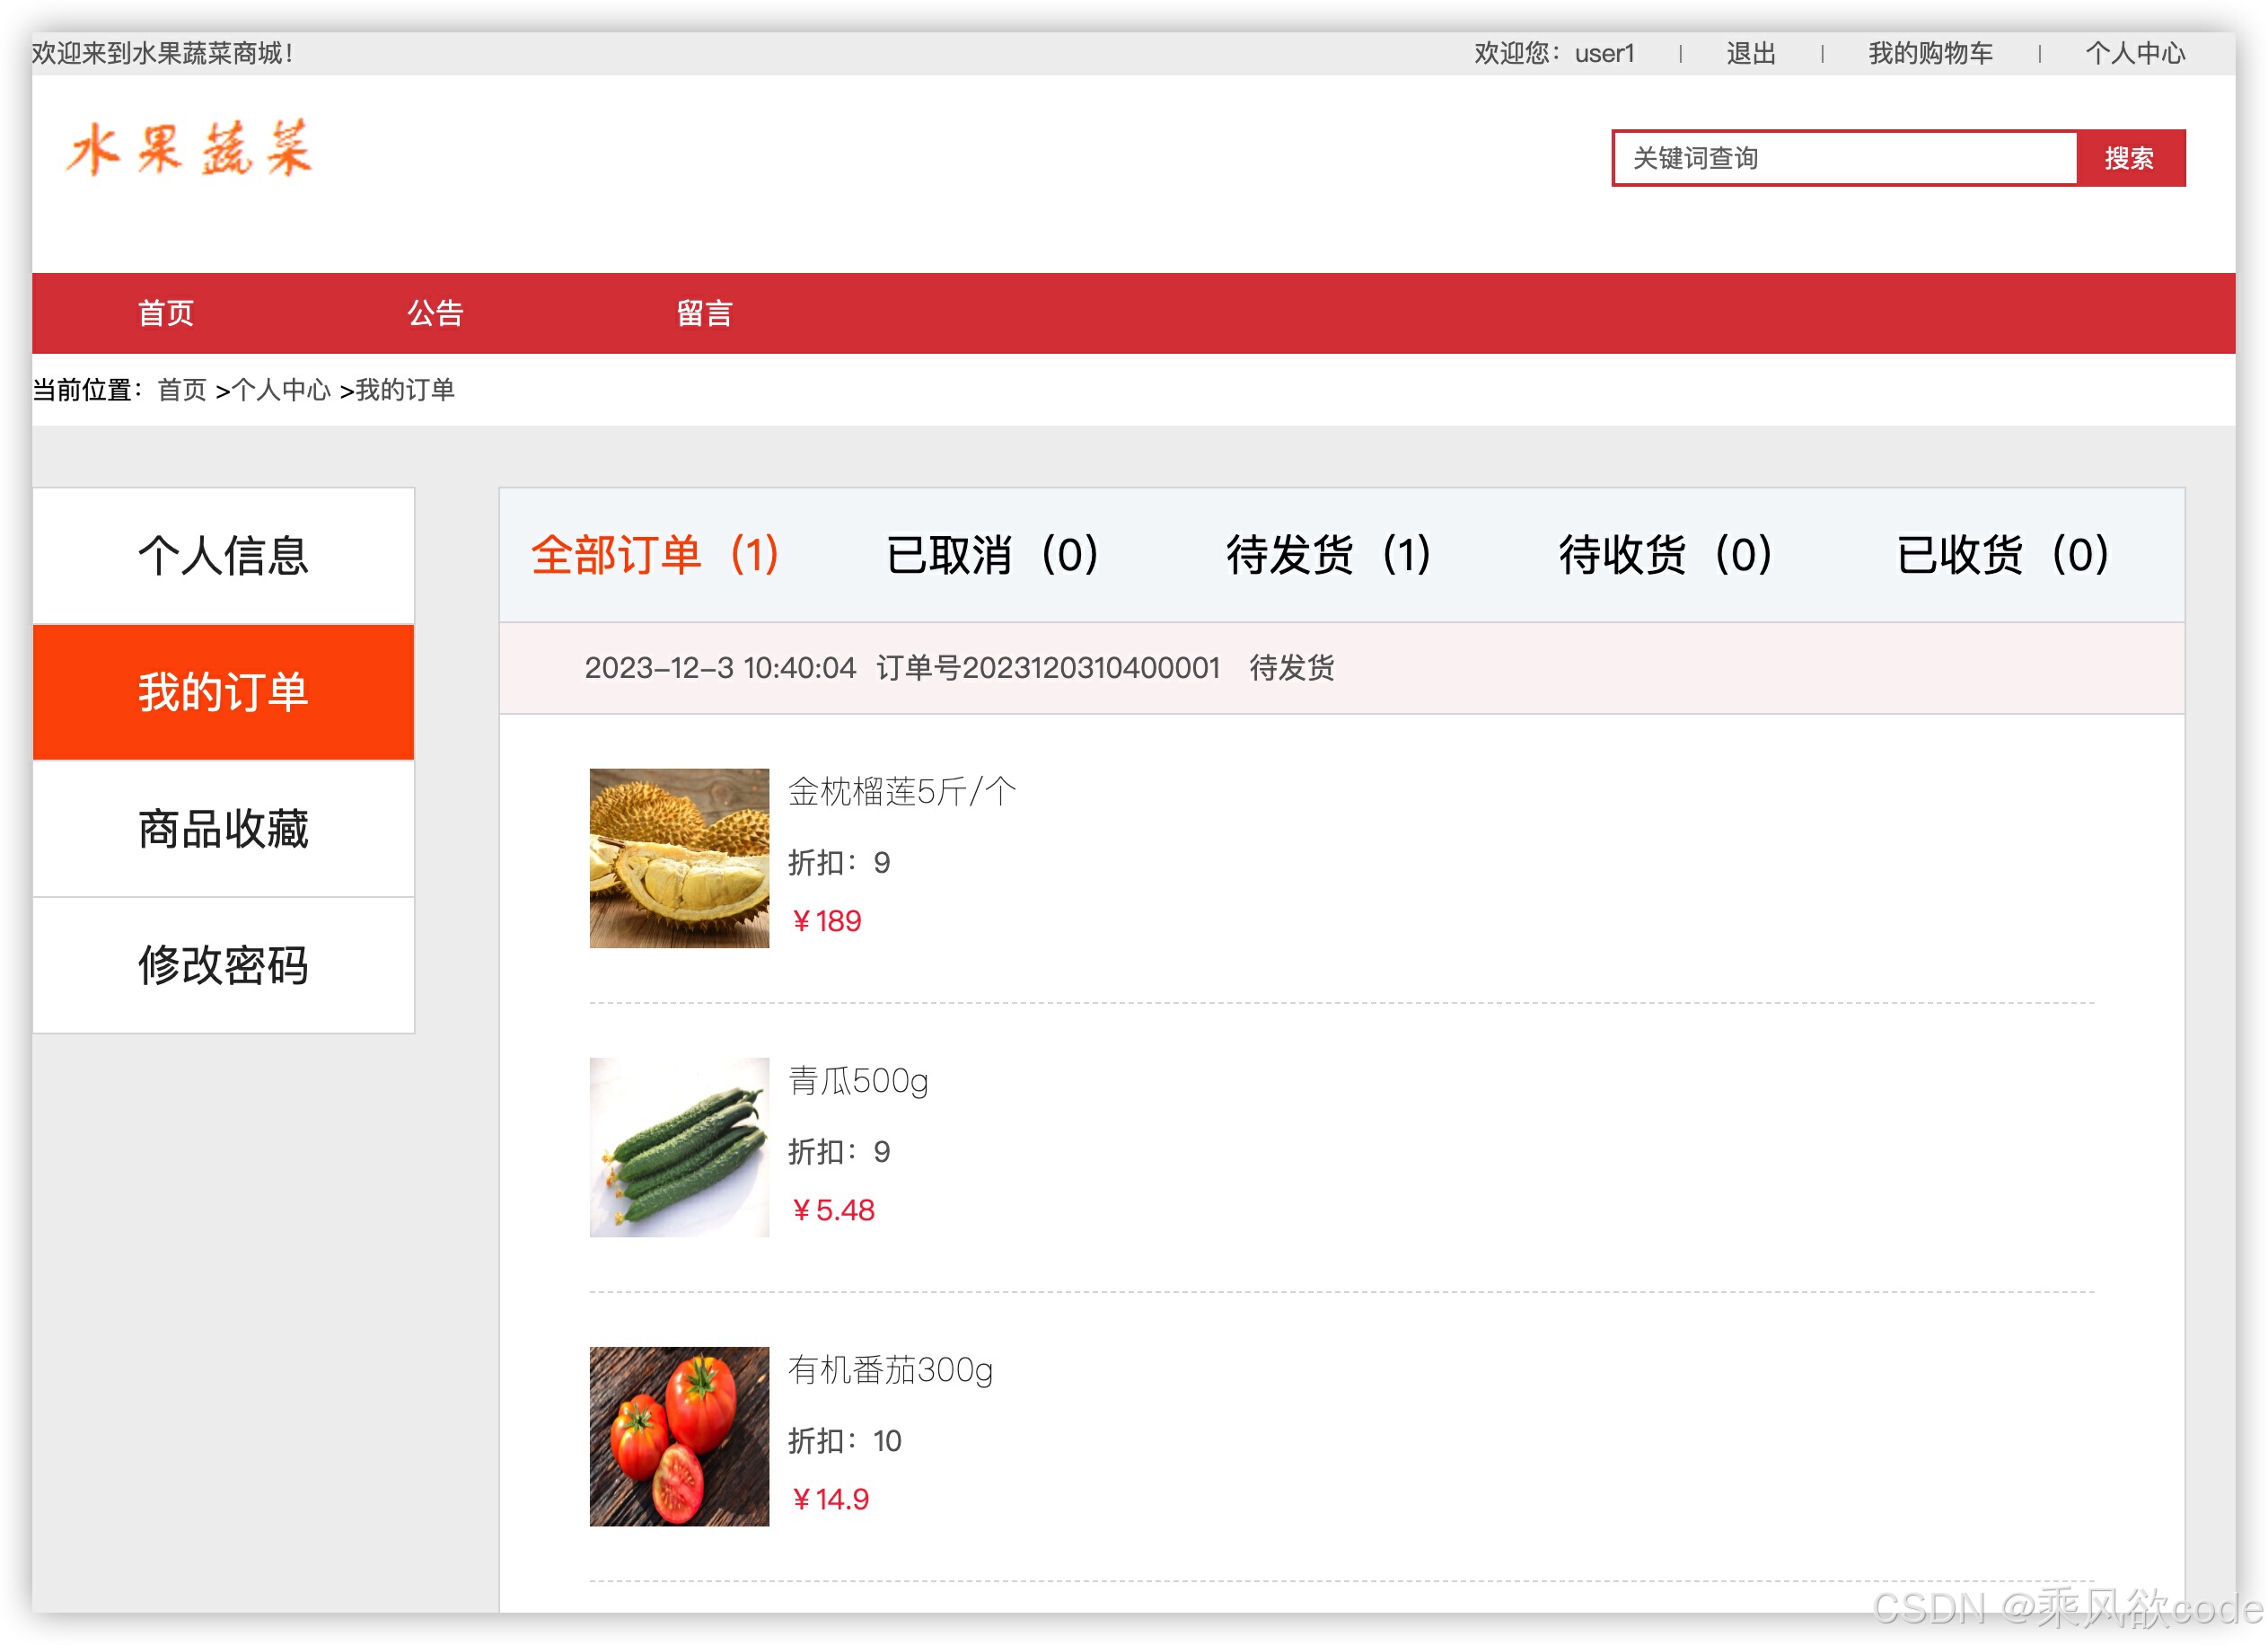Open the 我的购物车 link at top
2268x1645 pixels.
tap(1930, 53)
